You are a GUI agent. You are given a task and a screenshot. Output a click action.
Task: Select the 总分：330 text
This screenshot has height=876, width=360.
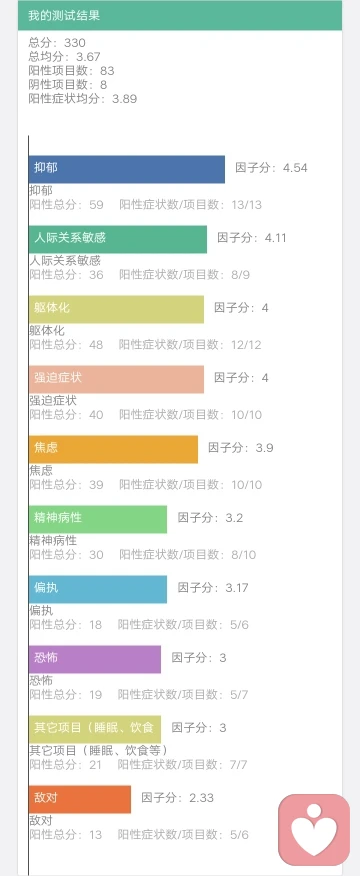coord(57,43)
